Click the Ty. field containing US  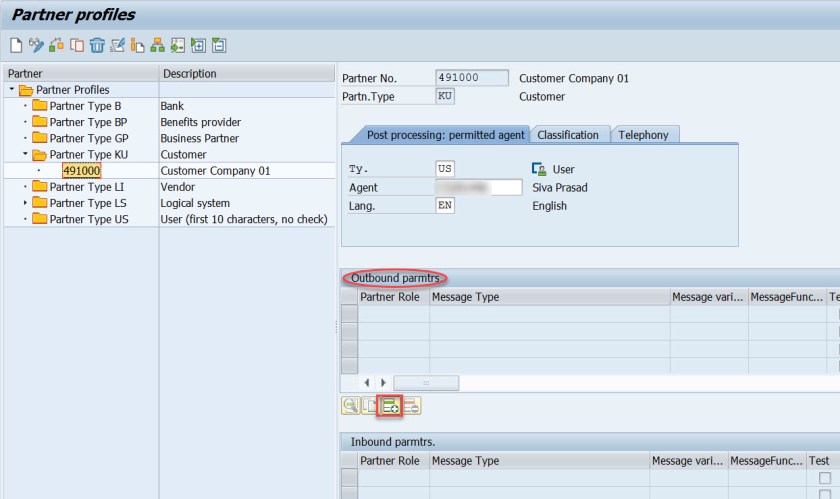click(445, 169)
